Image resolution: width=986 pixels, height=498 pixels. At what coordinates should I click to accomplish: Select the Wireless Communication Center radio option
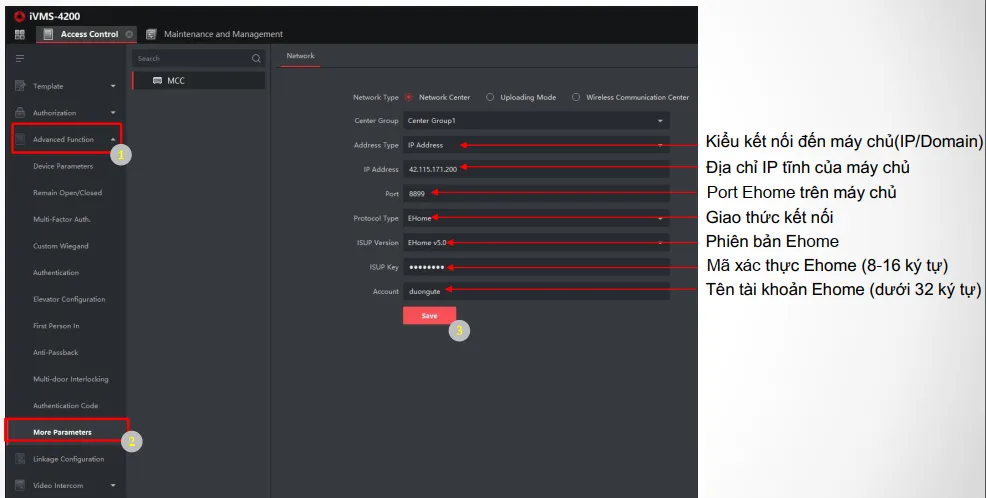[x=576, y=98]
